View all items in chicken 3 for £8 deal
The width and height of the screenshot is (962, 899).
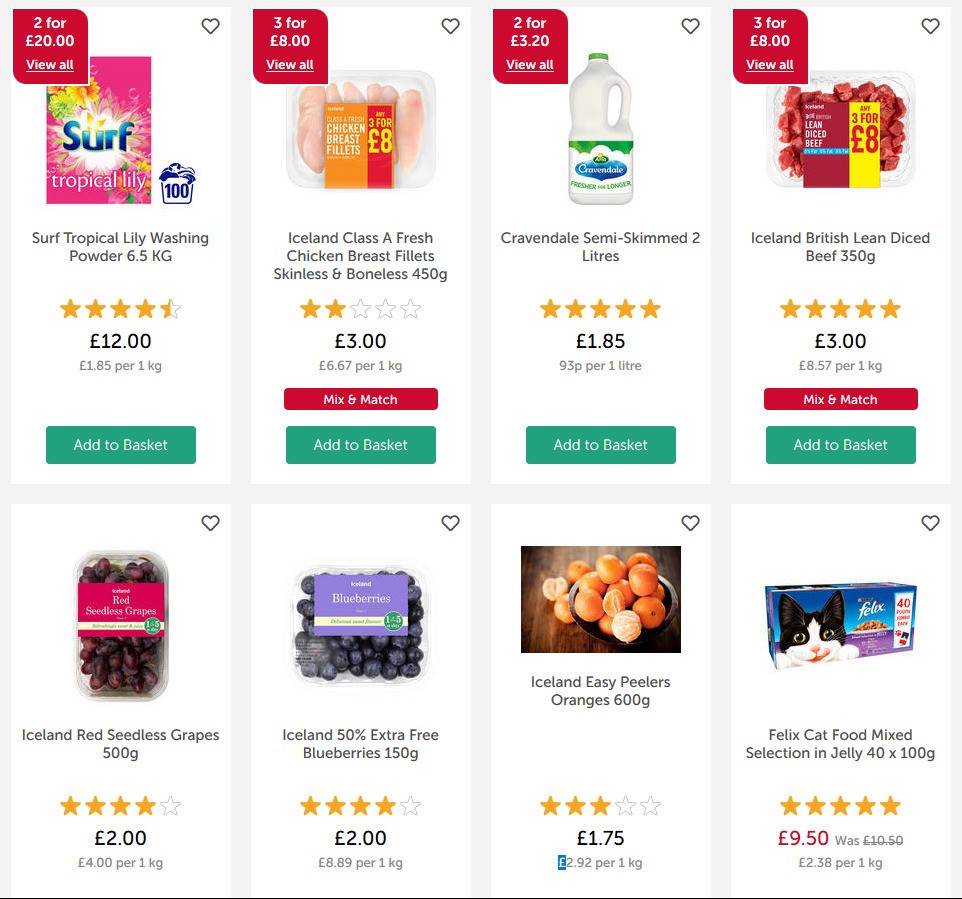click(x=289, y=64)
